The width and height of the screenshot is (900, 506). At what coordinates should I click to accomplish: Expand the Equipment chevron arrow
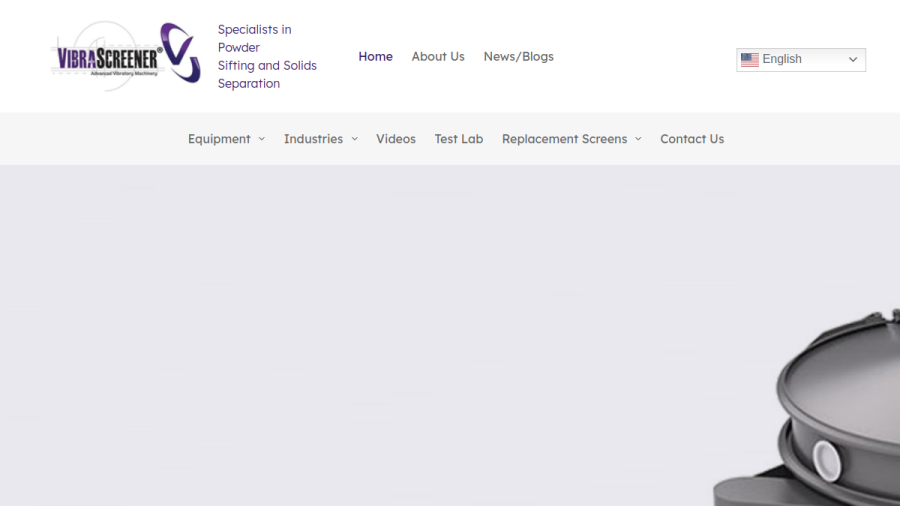pyautogui.click(x=262, y=139)
